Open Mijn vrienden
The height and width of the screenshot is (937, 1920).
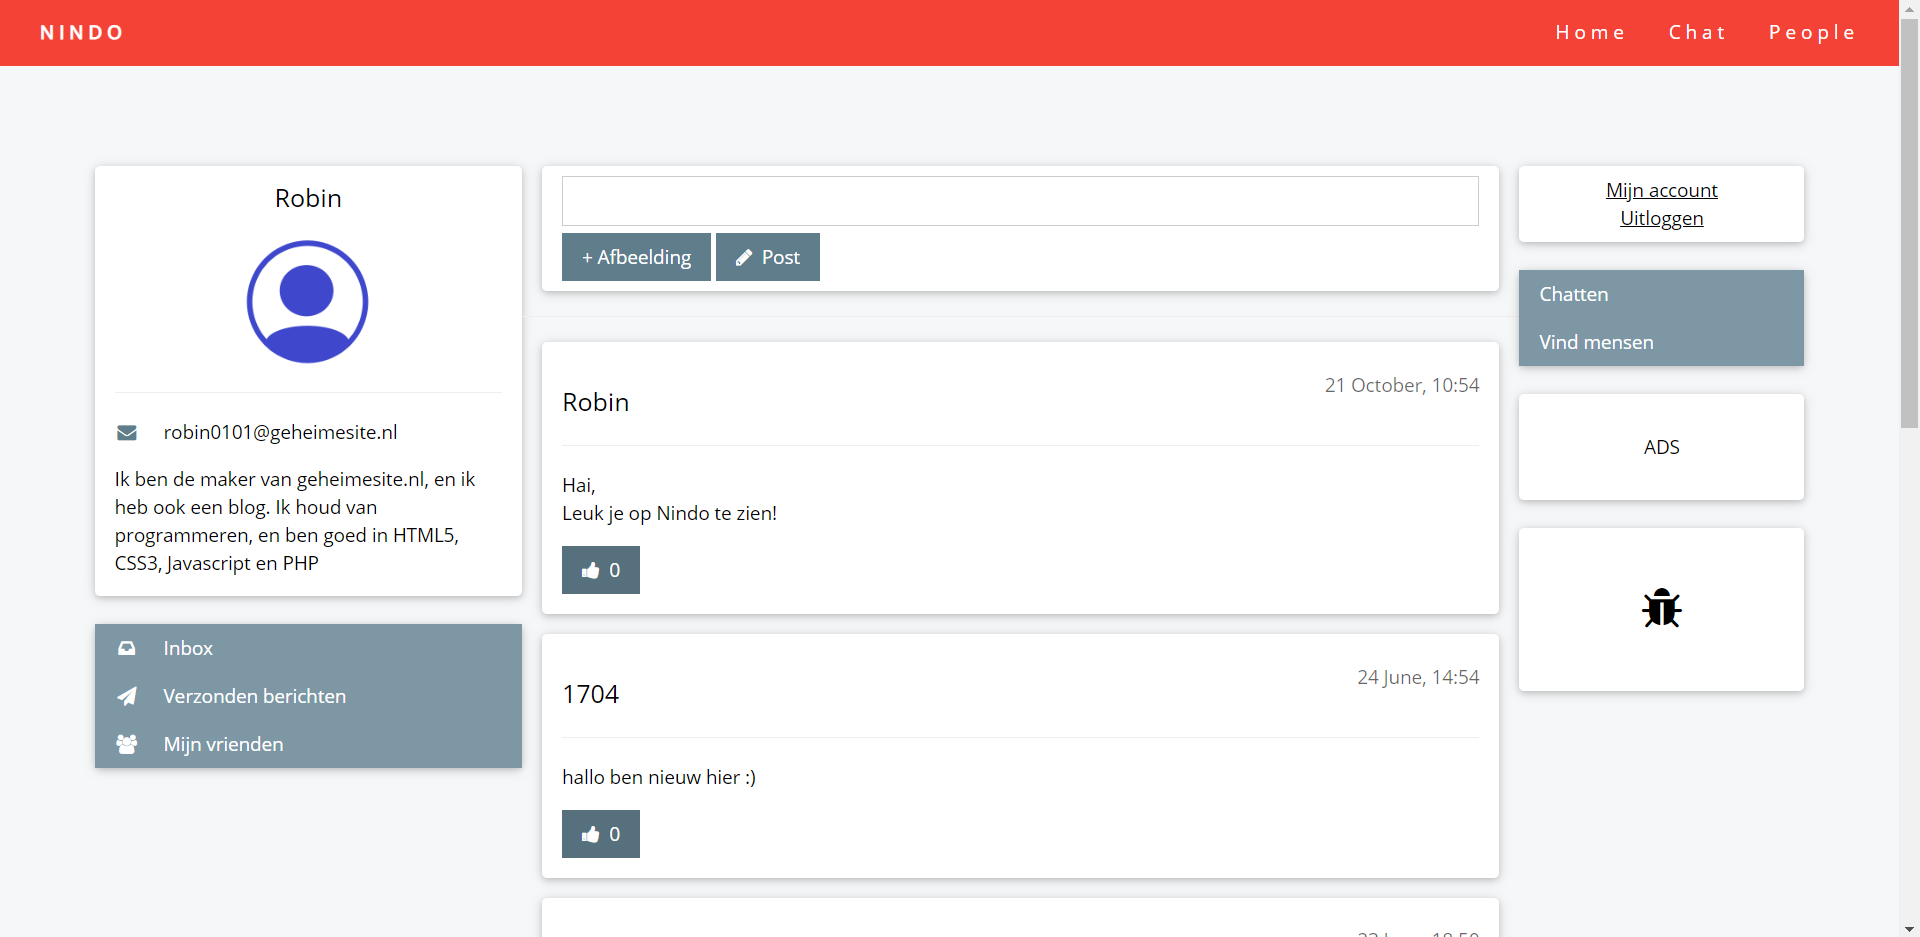[308, 744]
